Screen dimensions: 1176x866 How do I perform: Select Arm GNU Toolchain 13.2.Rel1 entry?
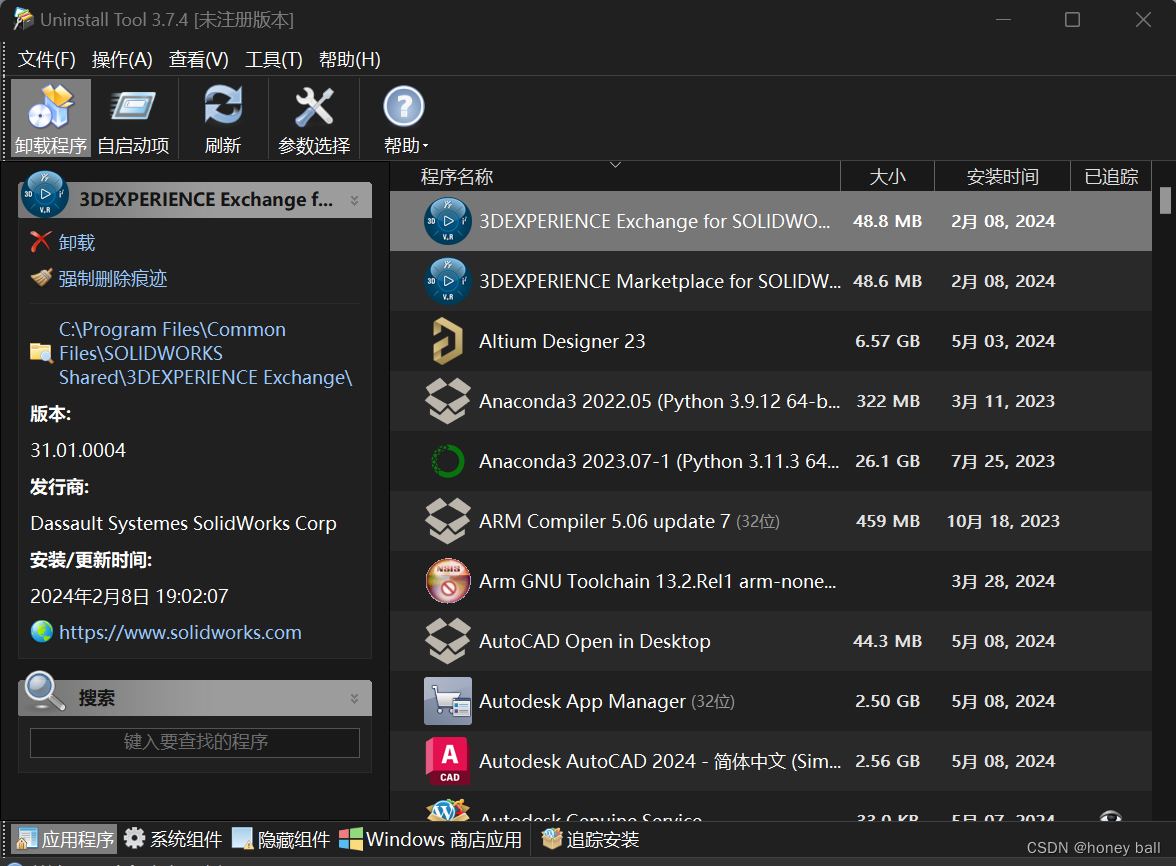pos(771,581)
